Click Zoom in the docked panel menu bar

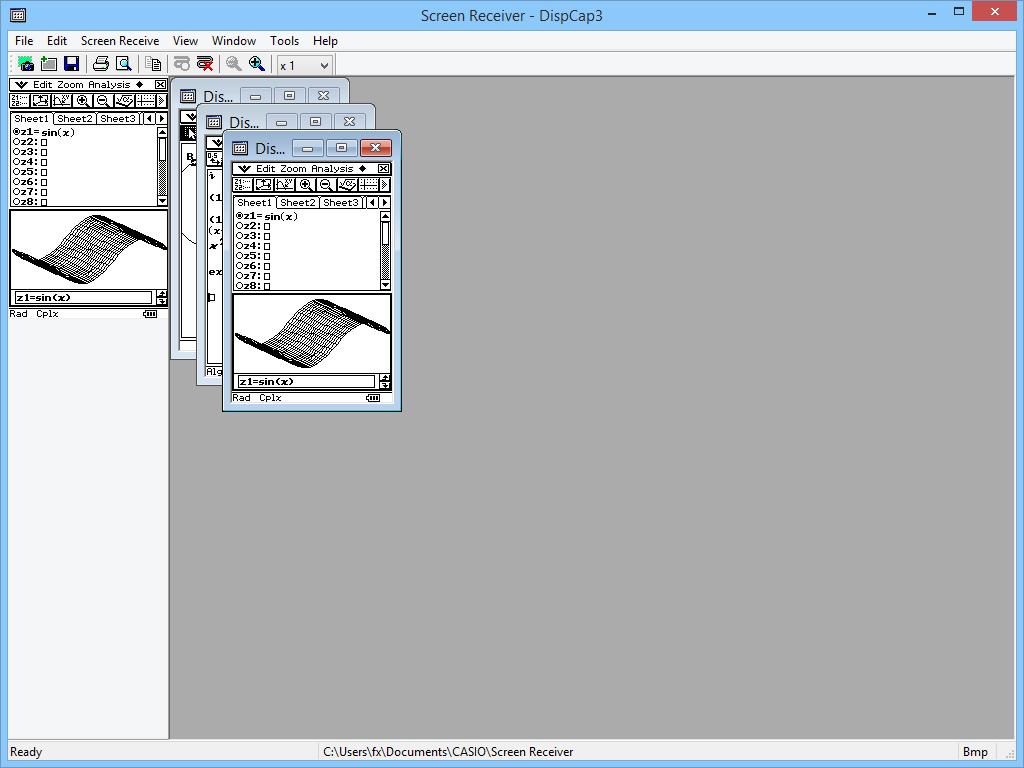[x=71, y=84]
